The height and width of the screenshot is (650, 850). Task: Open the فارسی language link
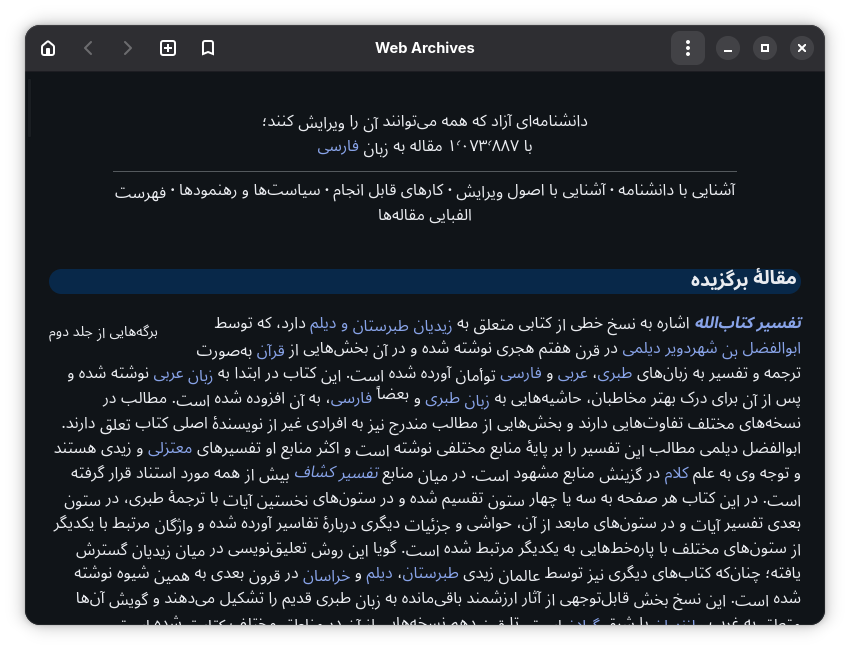coord(338,147)
